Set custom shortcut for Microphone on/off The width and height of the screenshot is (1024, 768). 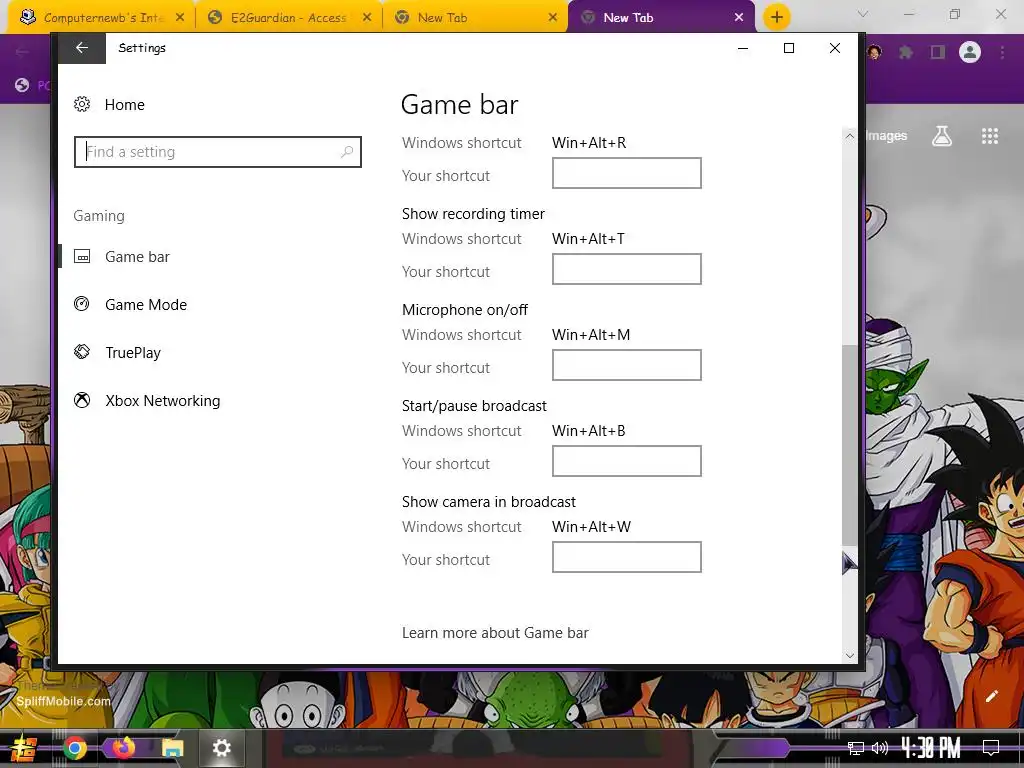(626, 365)
